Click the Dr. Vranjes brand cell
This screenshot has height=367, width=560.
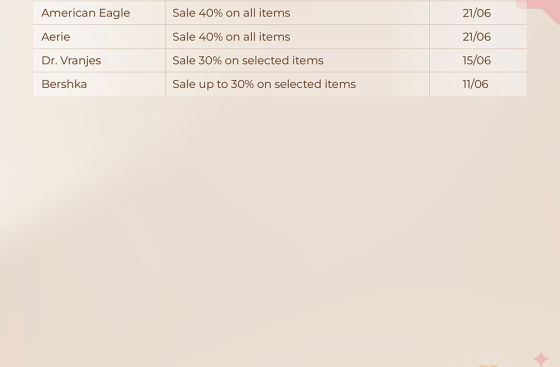tap(99, 60)
